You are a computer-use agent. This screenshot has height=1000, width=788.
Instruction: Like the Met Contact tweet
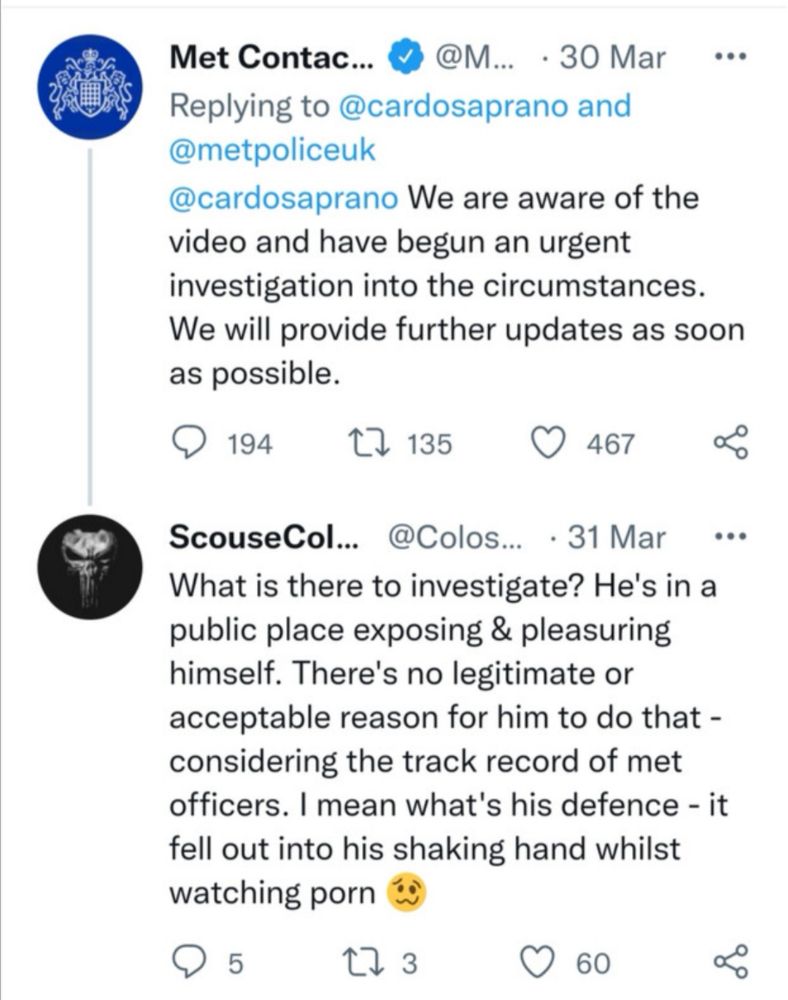pyautogui.click(x=548, y=443)
